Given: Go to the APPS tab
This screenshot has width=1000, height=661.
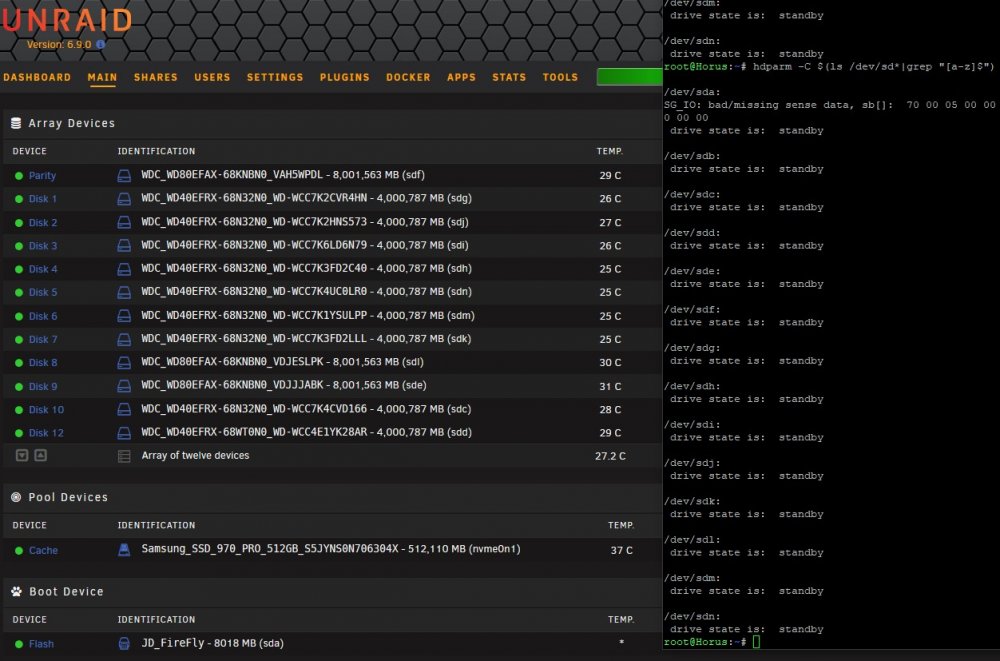Looking at the screenshot, I should (x=461, y=77).
